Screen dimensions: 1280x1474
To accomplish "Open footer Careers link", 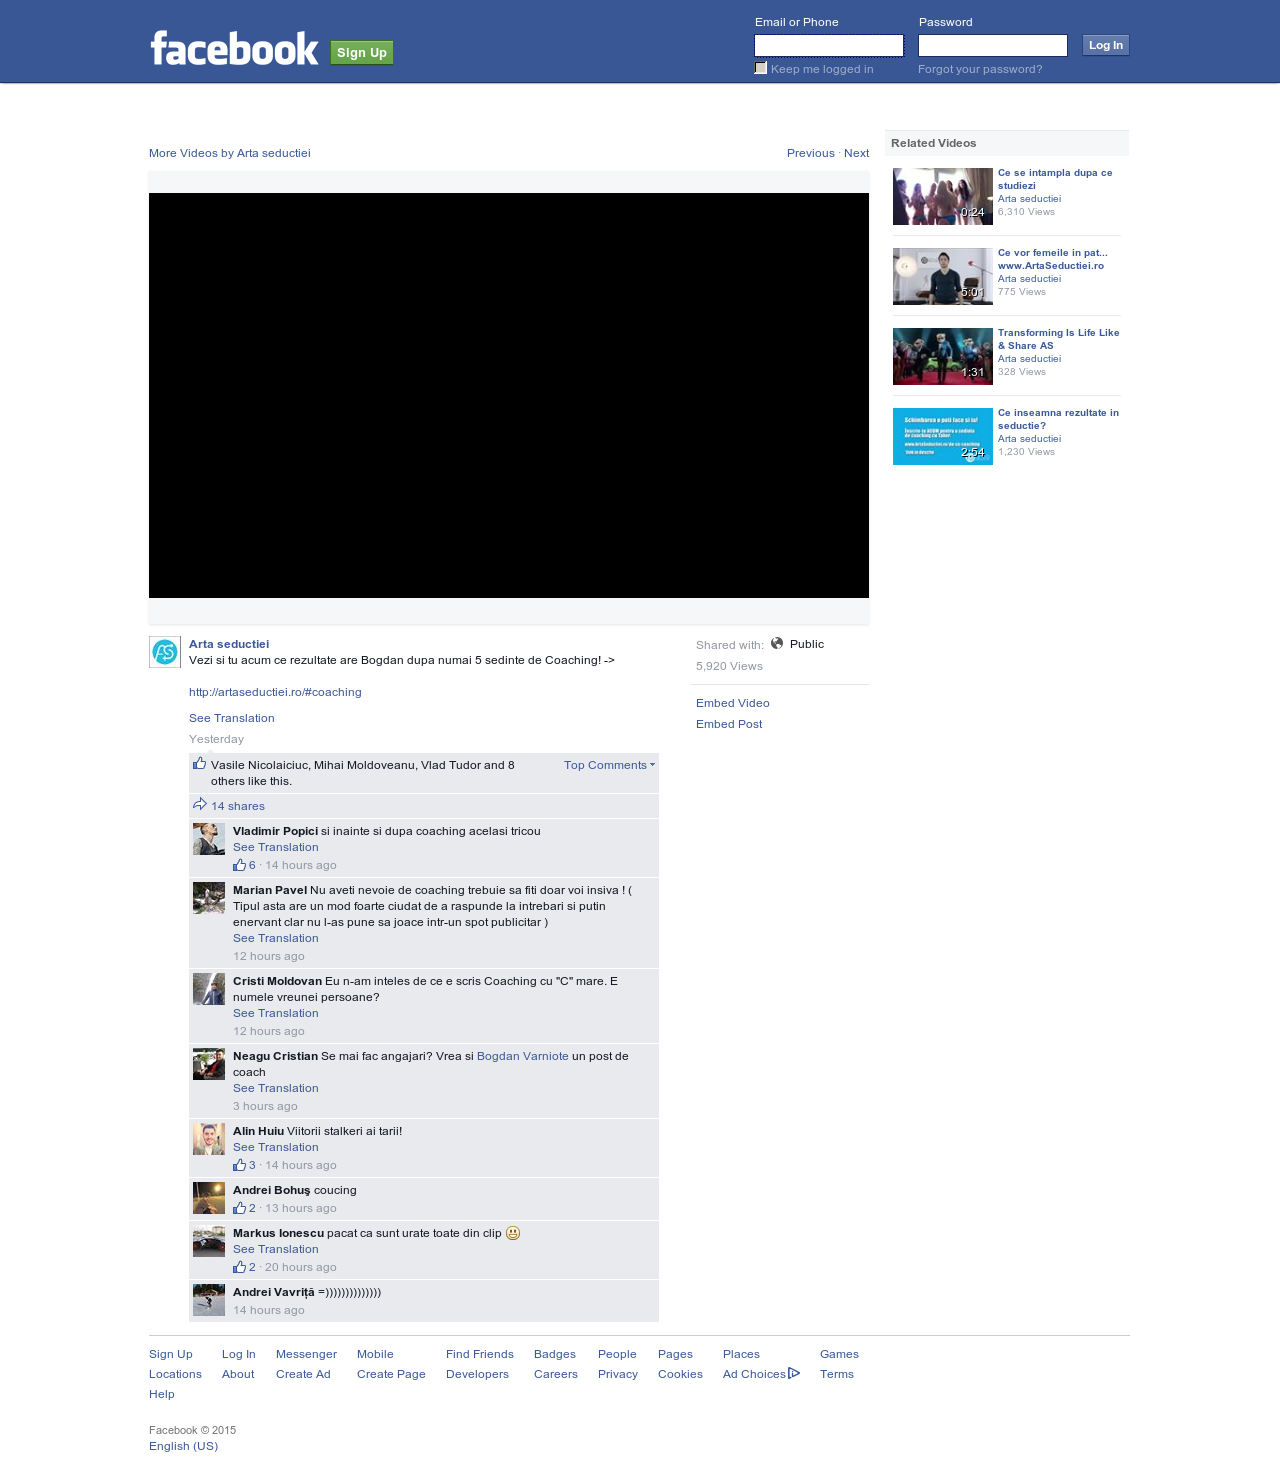I will pyautogui.click(x=556, y=1374).
